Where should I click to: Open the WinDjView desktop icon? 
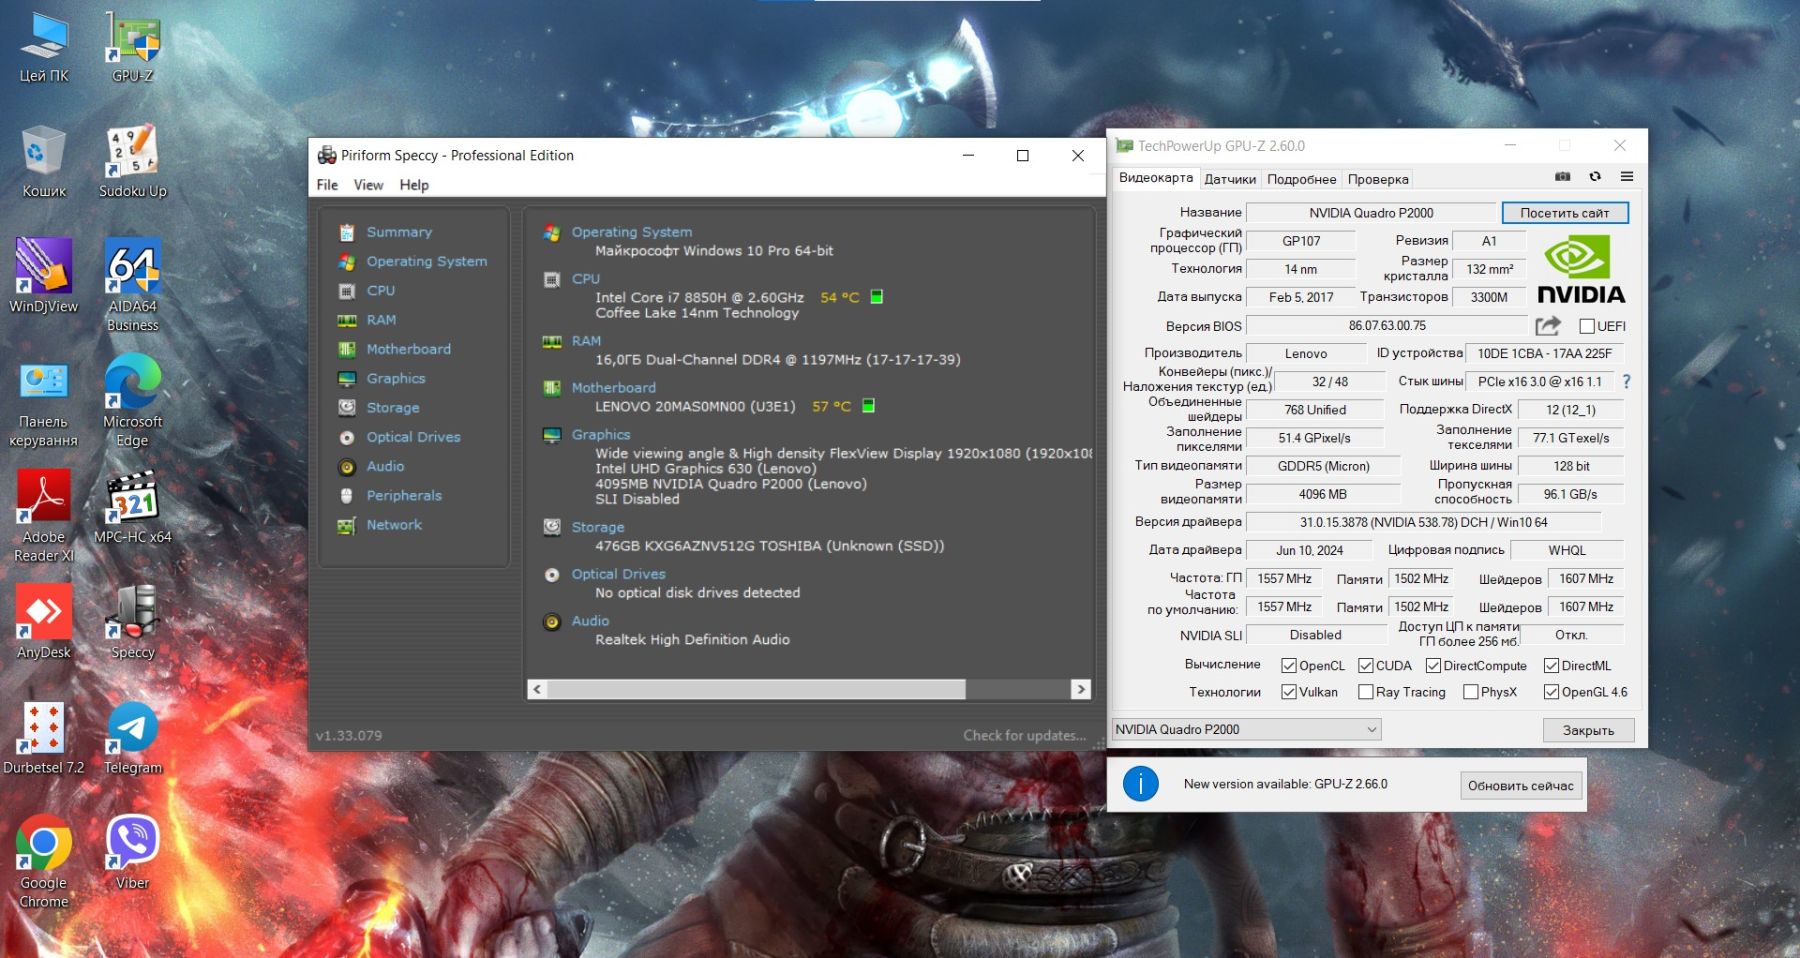[43, 276]
